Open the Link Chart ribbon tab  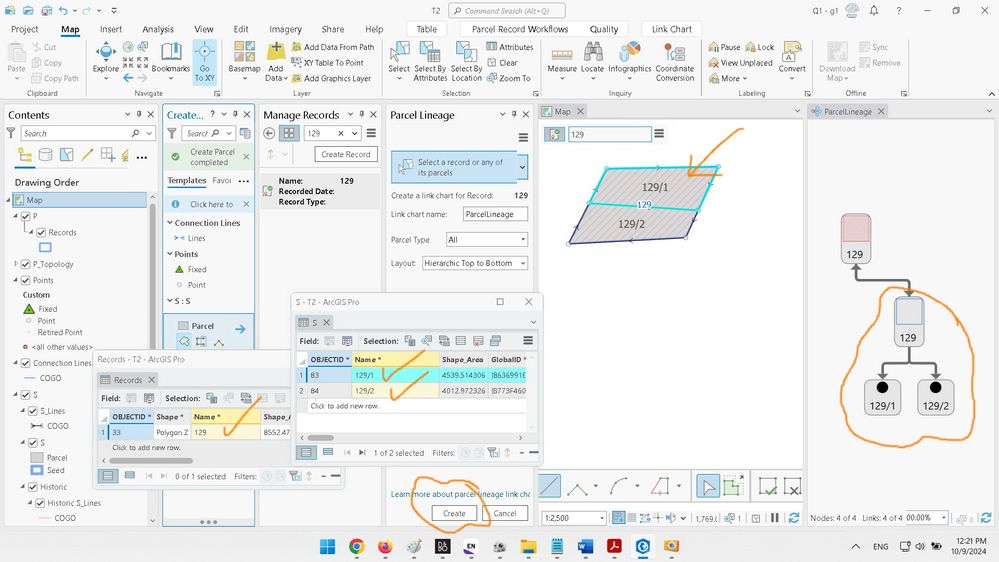click(x=672, y=29)
